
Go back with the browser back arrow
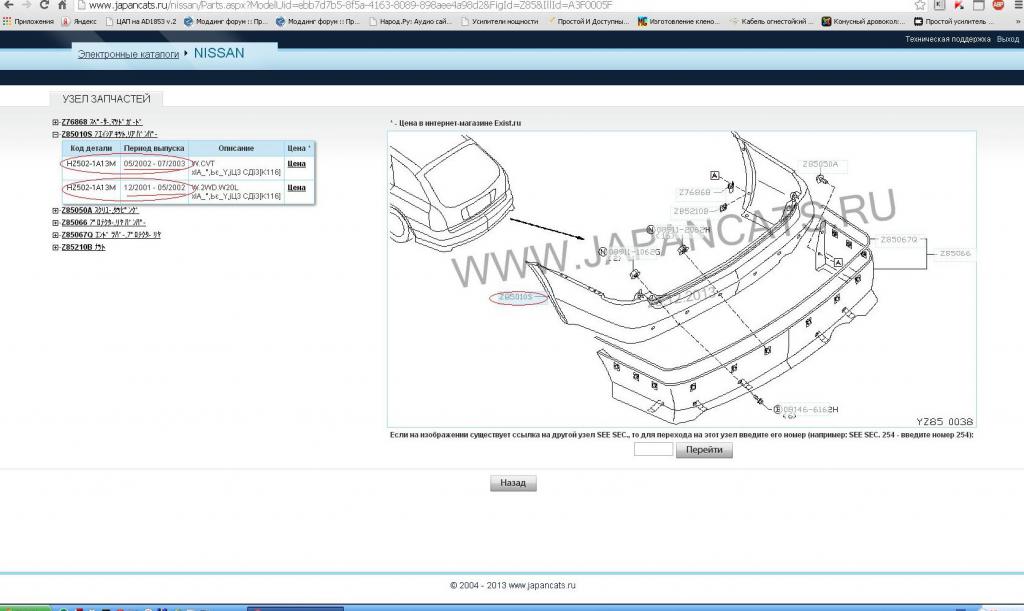pos(9,5)
